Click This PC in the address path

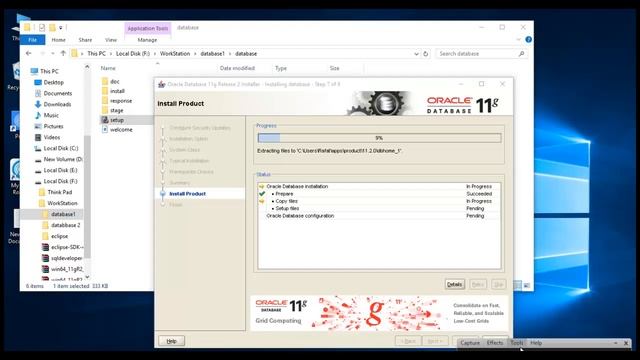point(96,53)
